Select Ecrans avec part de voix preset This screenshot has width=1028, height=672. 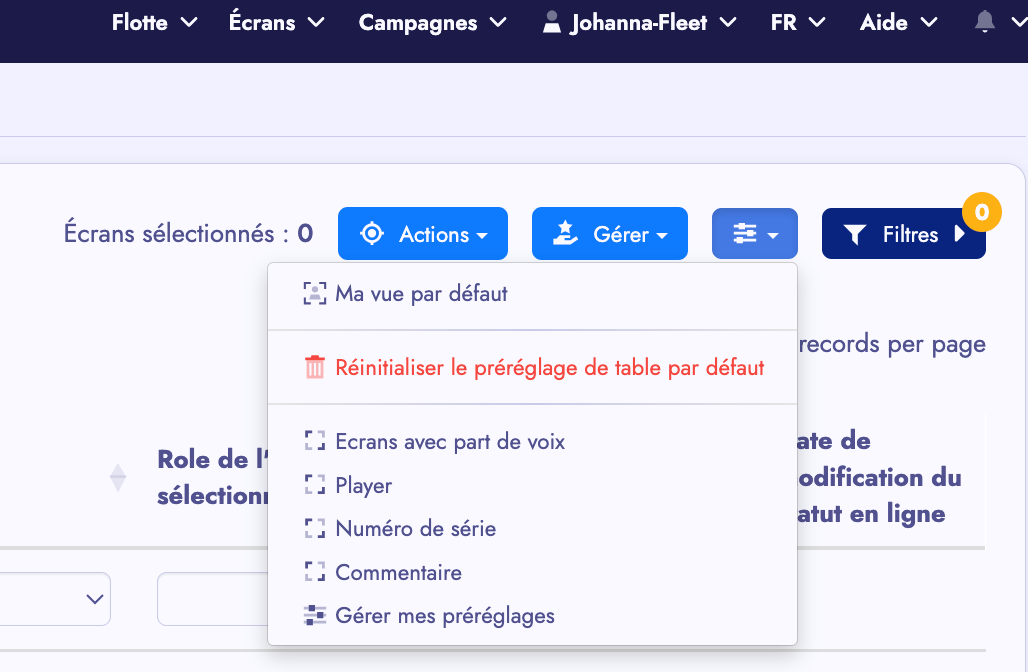[x=450, y=441]
